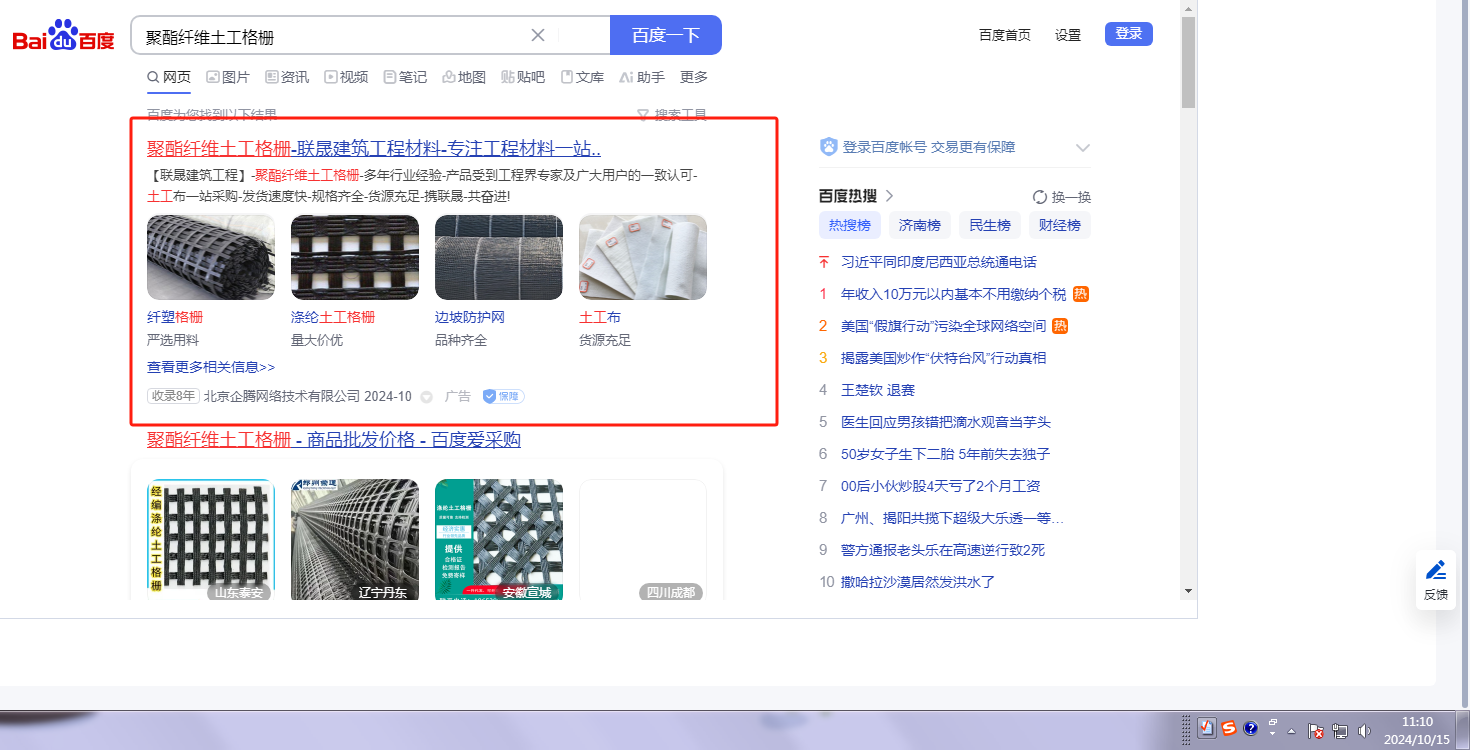Open the 山东泰安 product image
The height and width of the screenshot is (750, 1470).
coord(211,540)
